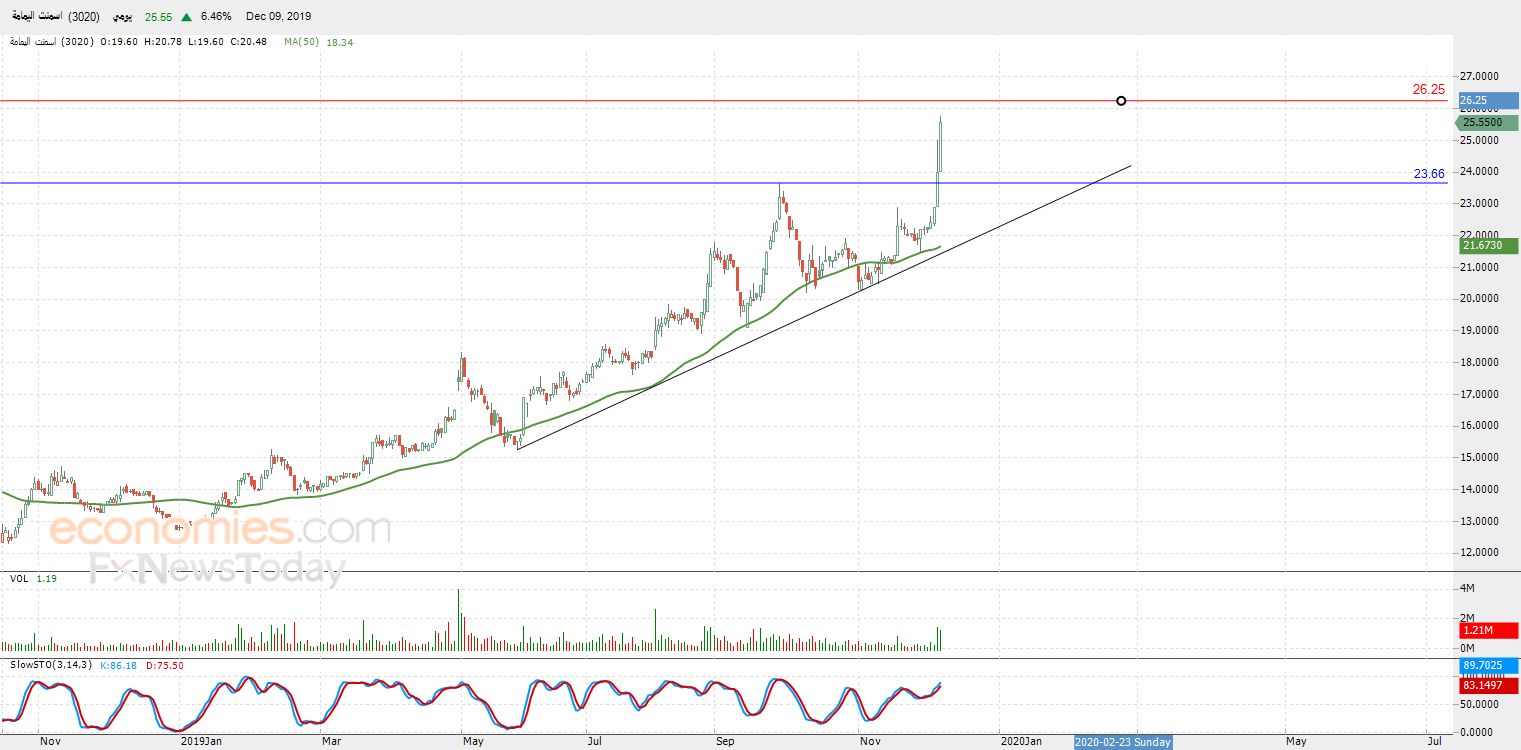Image resolution: width=1521 pixels, height=750 pixels.
Task: Click the 2020-02-23 Sunday date tag
Action: click(1123, 742)
